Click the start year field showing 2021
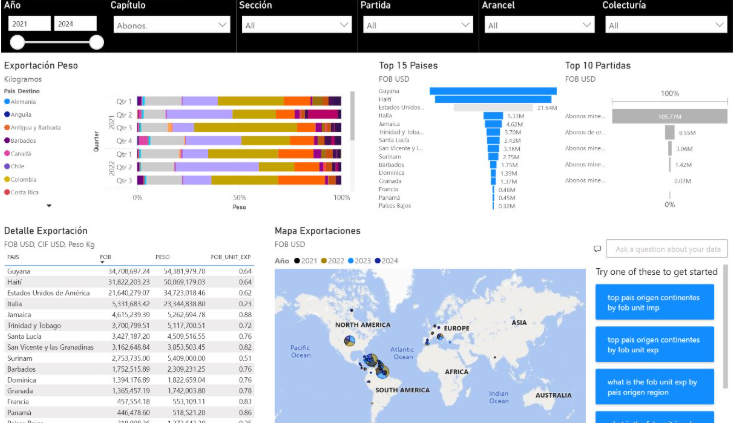This screenshot has width=733, height=423. click(29, 24)
